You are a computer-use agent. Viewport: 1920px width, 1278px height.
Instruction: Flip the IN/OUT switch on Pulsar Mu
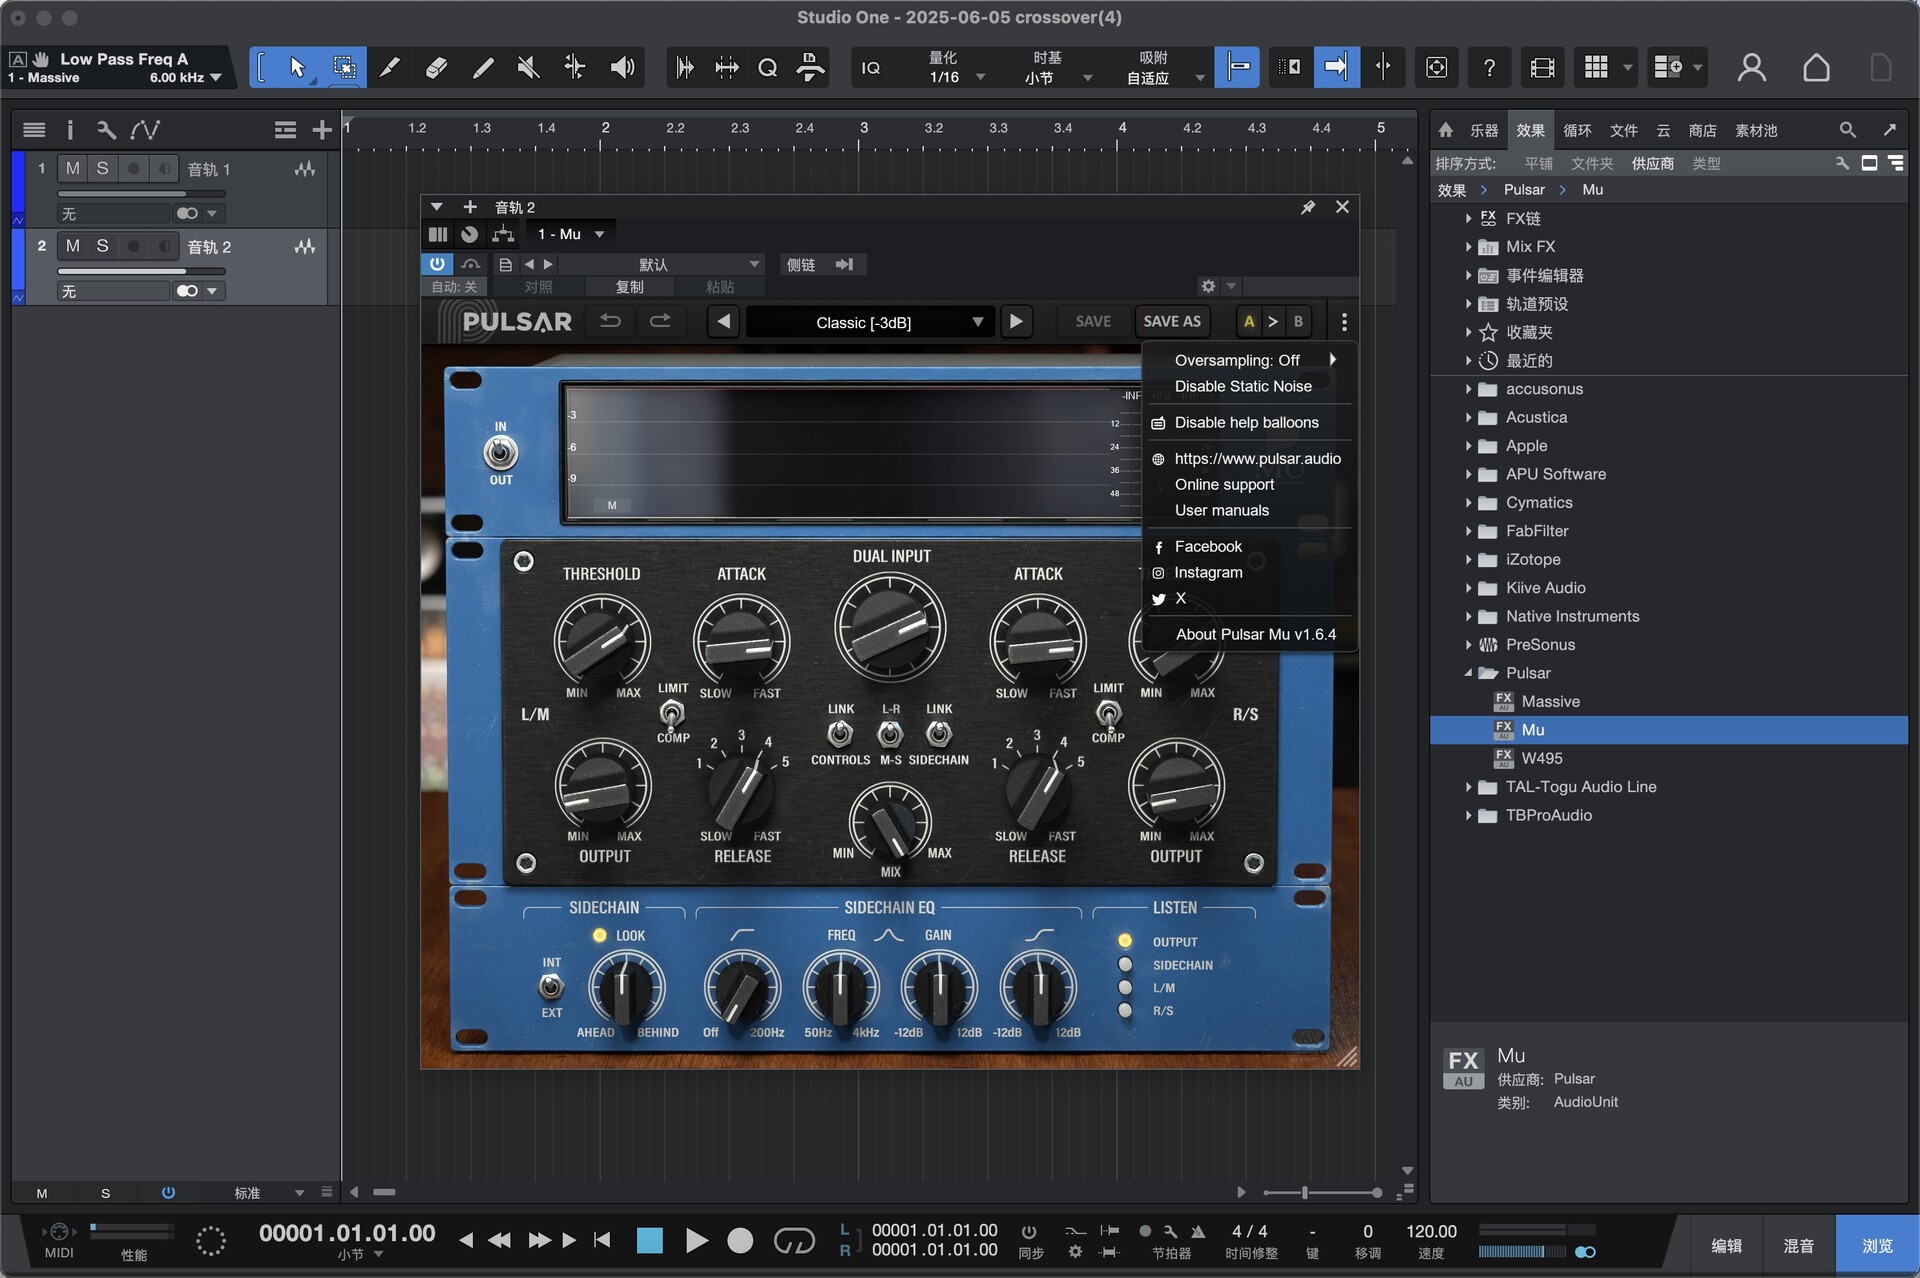tap(500, 453)
